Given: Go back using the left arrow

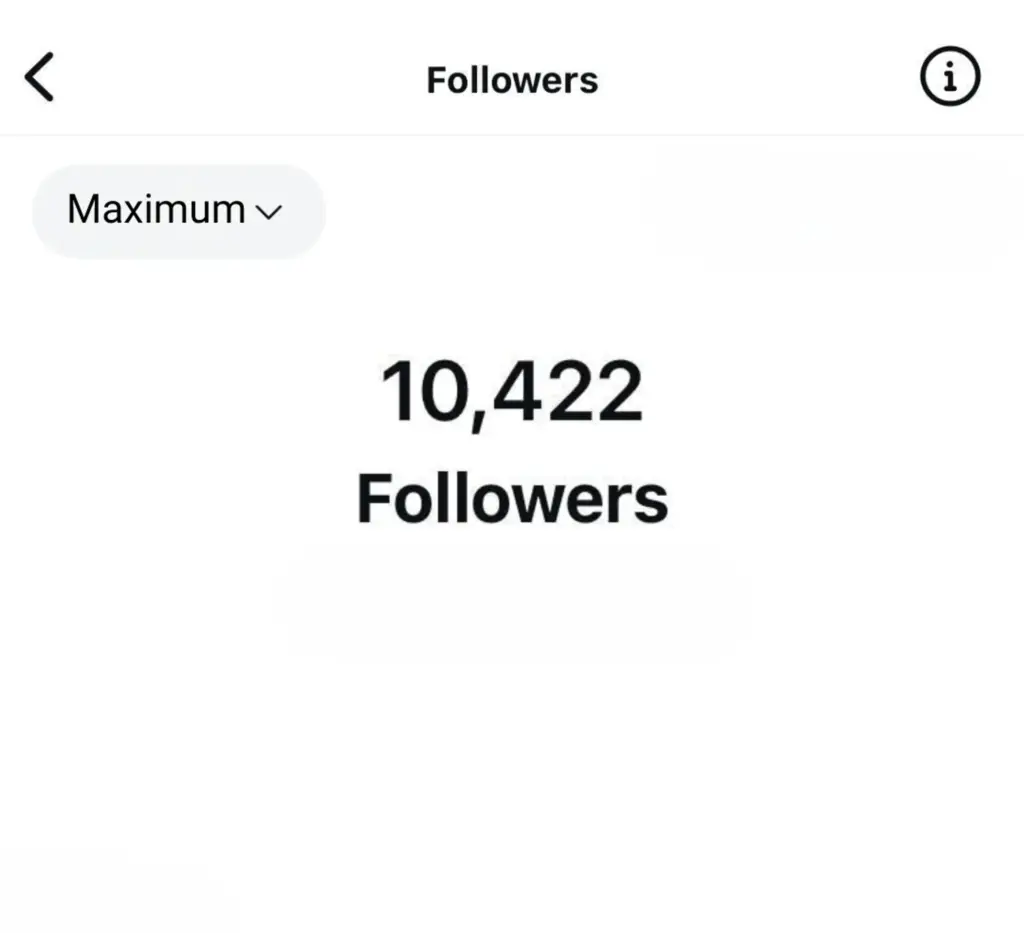Looking at the screenshot, I should point(39,79).
